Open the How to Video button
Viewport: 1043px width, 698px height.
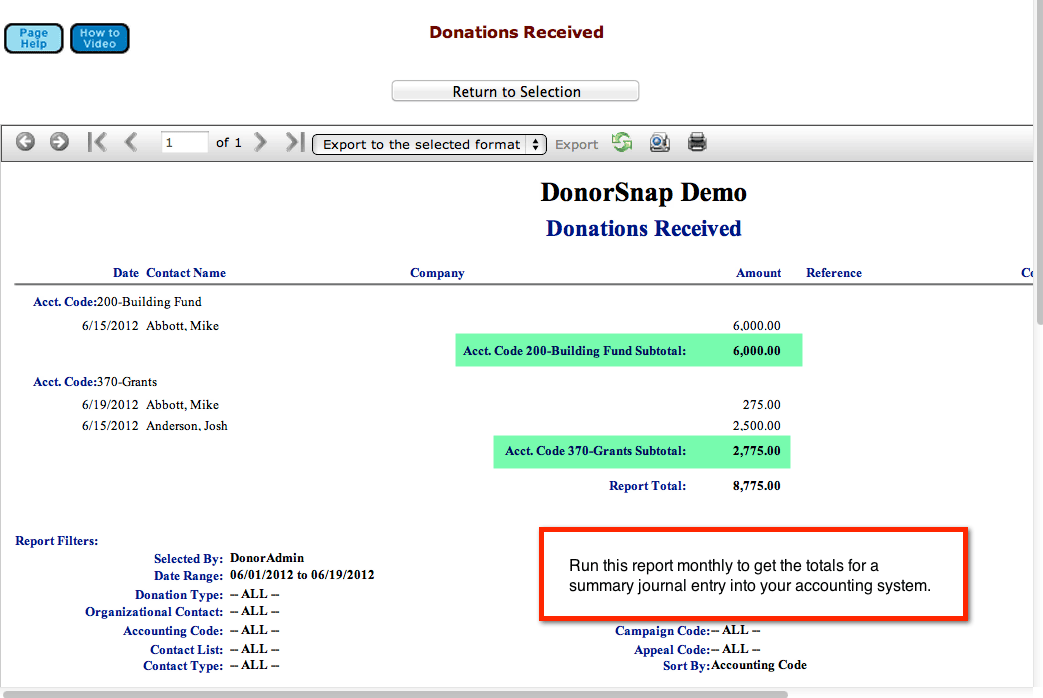[100, 38]
